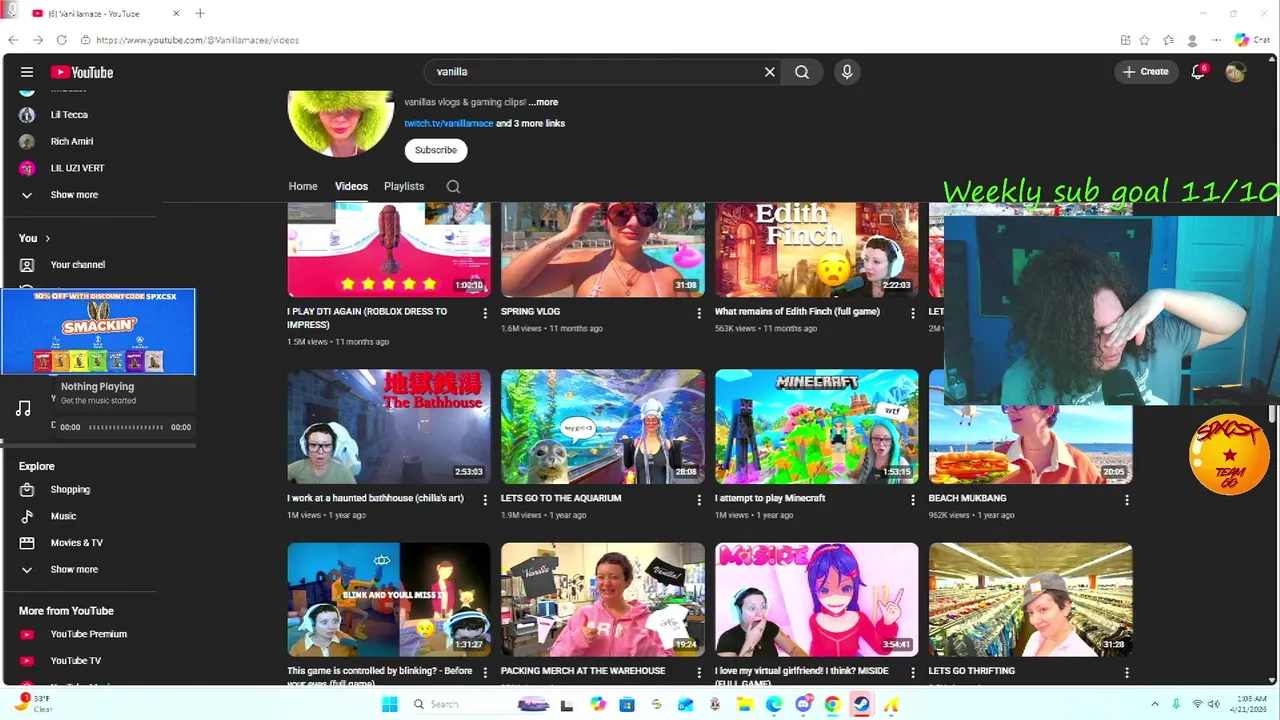Click the music widget progress bar

[126, 427]
